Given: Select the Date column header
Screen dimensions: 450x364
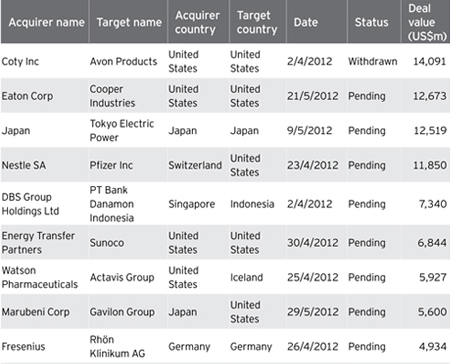Looking at the screenshot, I should (306, 22).
